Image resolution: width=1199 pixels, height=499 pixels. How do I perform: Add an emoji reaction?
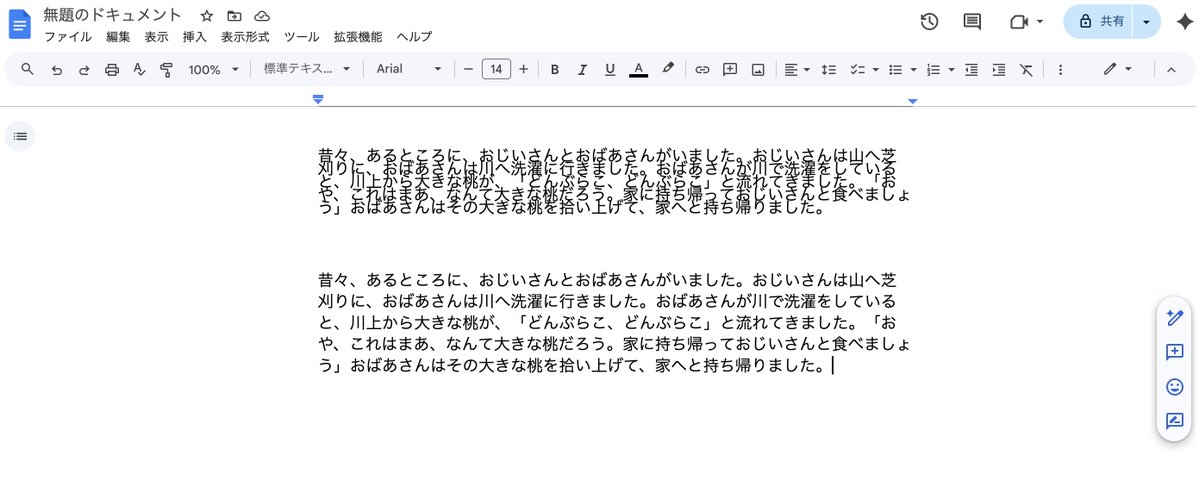coord(1175,387)
